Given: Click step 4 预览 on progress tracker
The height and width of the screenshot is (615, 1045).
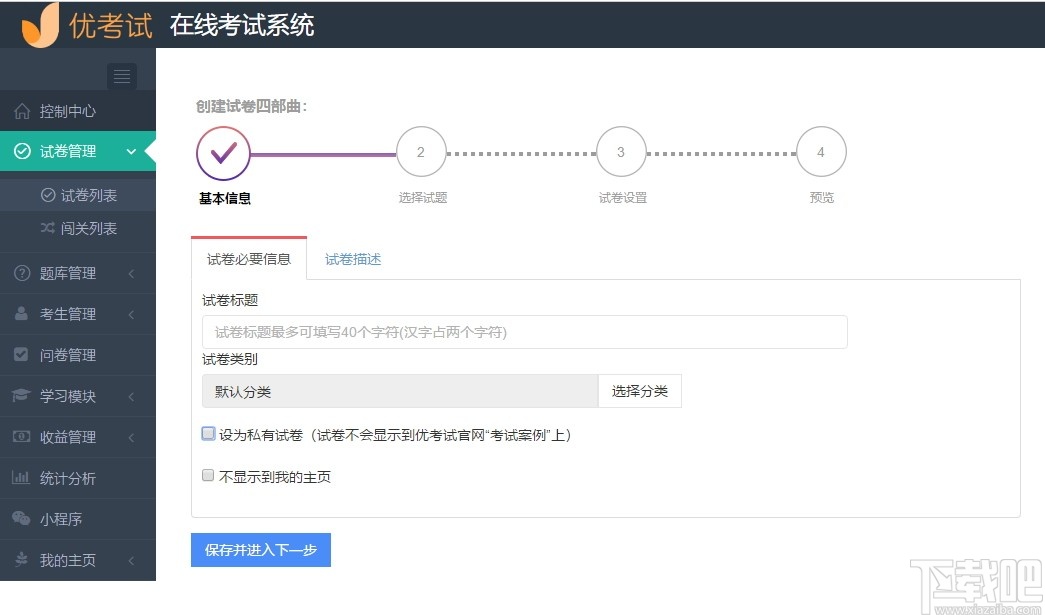Looking at the screenshot, I should coord(821,151).
